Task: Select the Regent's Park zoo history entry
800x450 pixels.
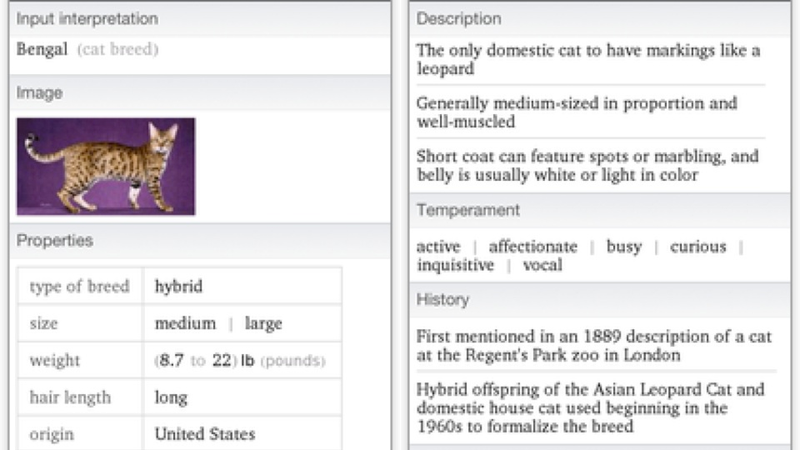Action: (x=594, y=345)
